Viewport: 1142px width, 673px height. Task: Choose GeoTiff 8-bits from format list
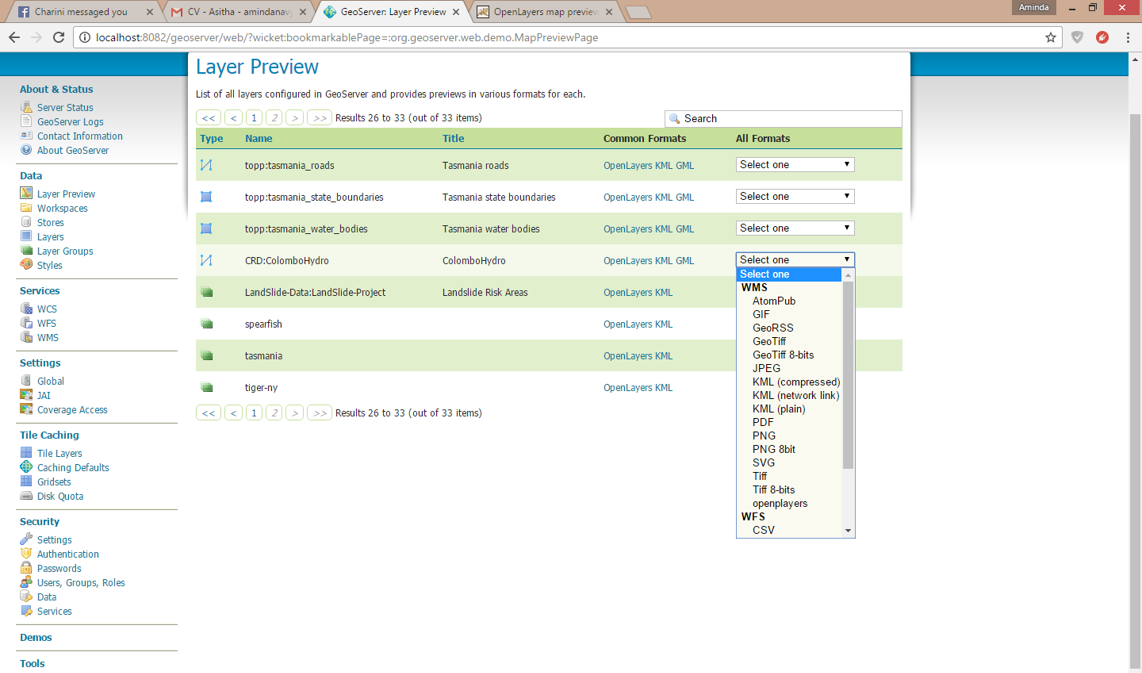click(x=783, y=355)
